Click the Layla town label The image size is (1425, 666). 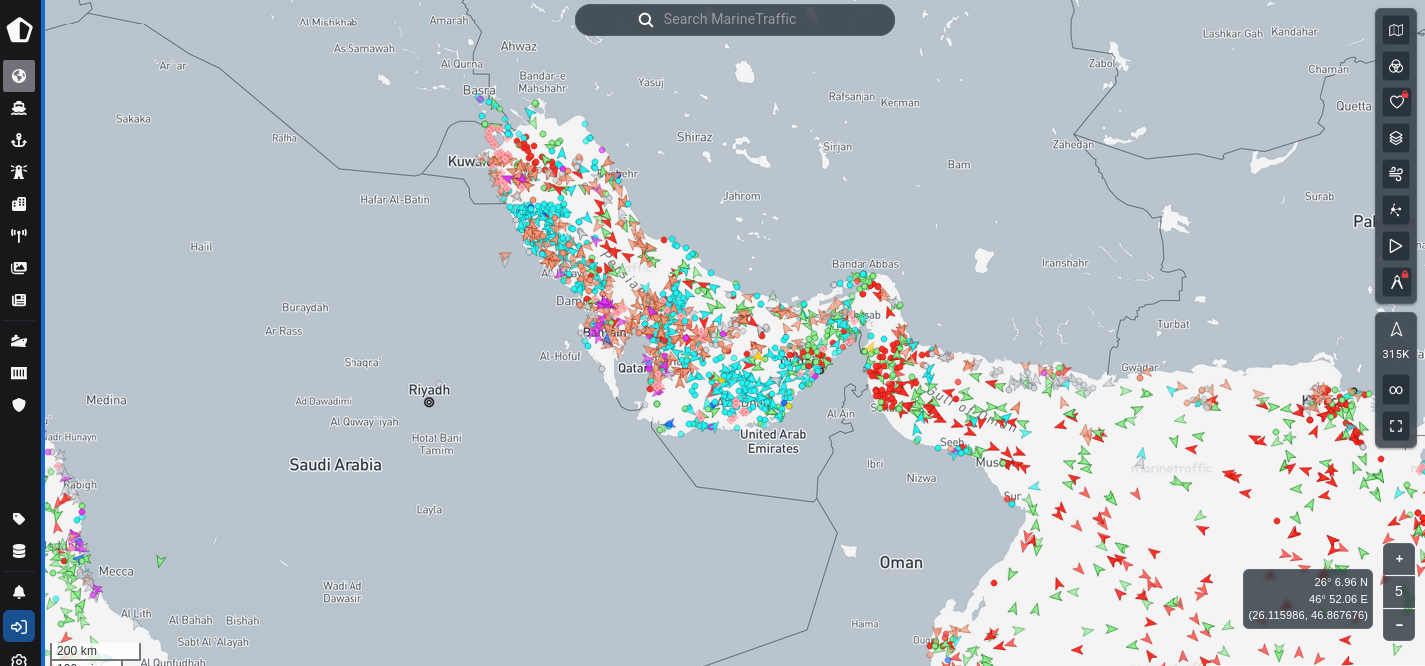pyautogui.click(x=429, y=510)
